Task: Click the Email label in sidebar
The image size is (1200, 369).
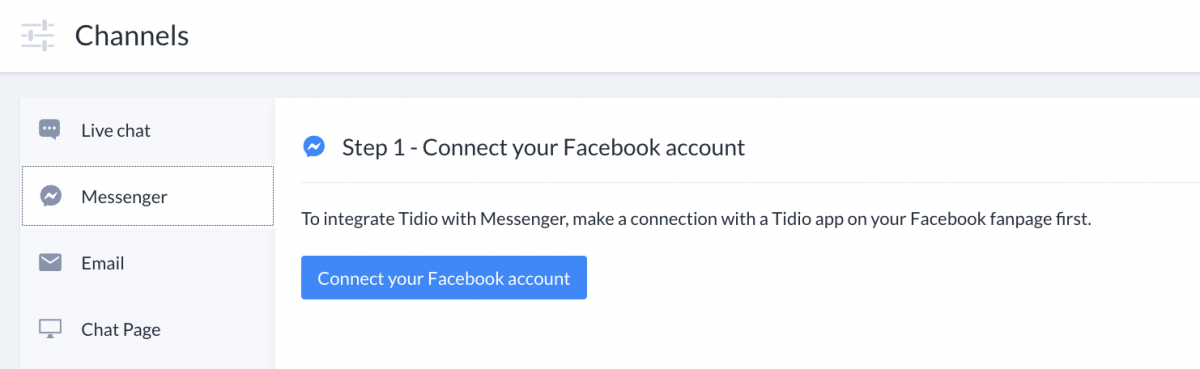Action: click(x=103, y=263)
